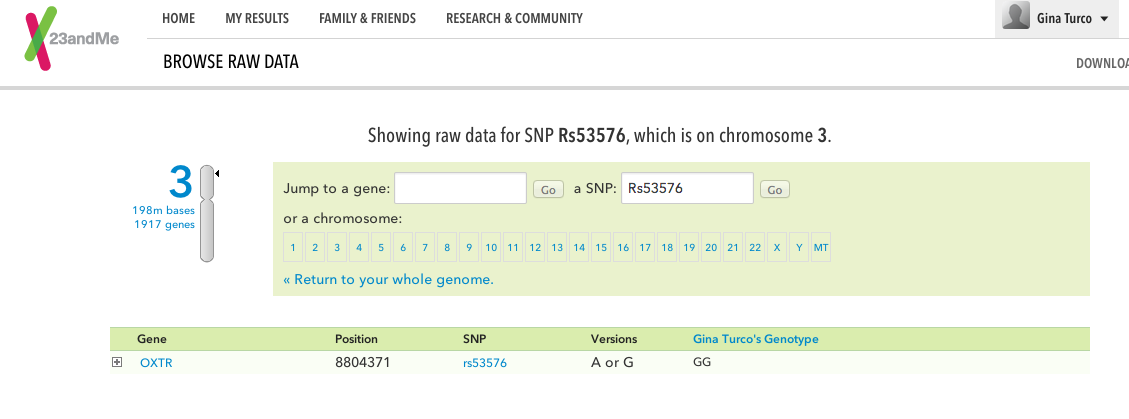Open the OXTR gene link
The height and width of the screenshot is (419, 1129).
pyautogui.click(x=156, y=363)
